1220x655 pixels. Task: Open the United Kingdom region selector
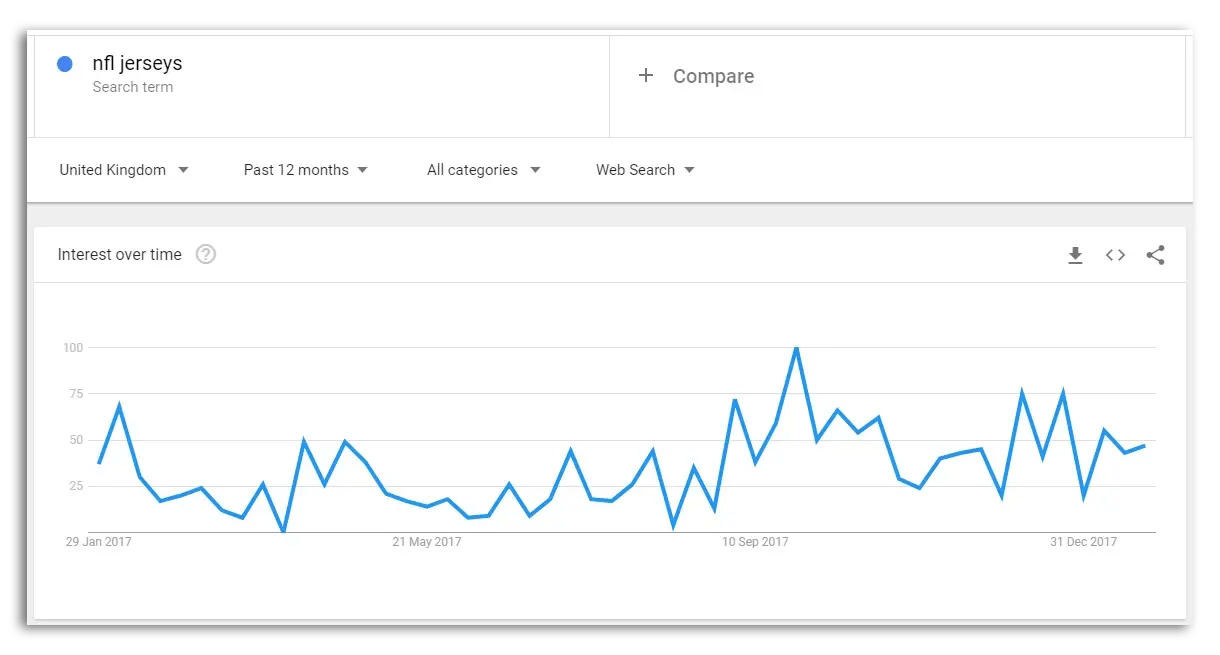pyautogui.click(x=112, y=170)
